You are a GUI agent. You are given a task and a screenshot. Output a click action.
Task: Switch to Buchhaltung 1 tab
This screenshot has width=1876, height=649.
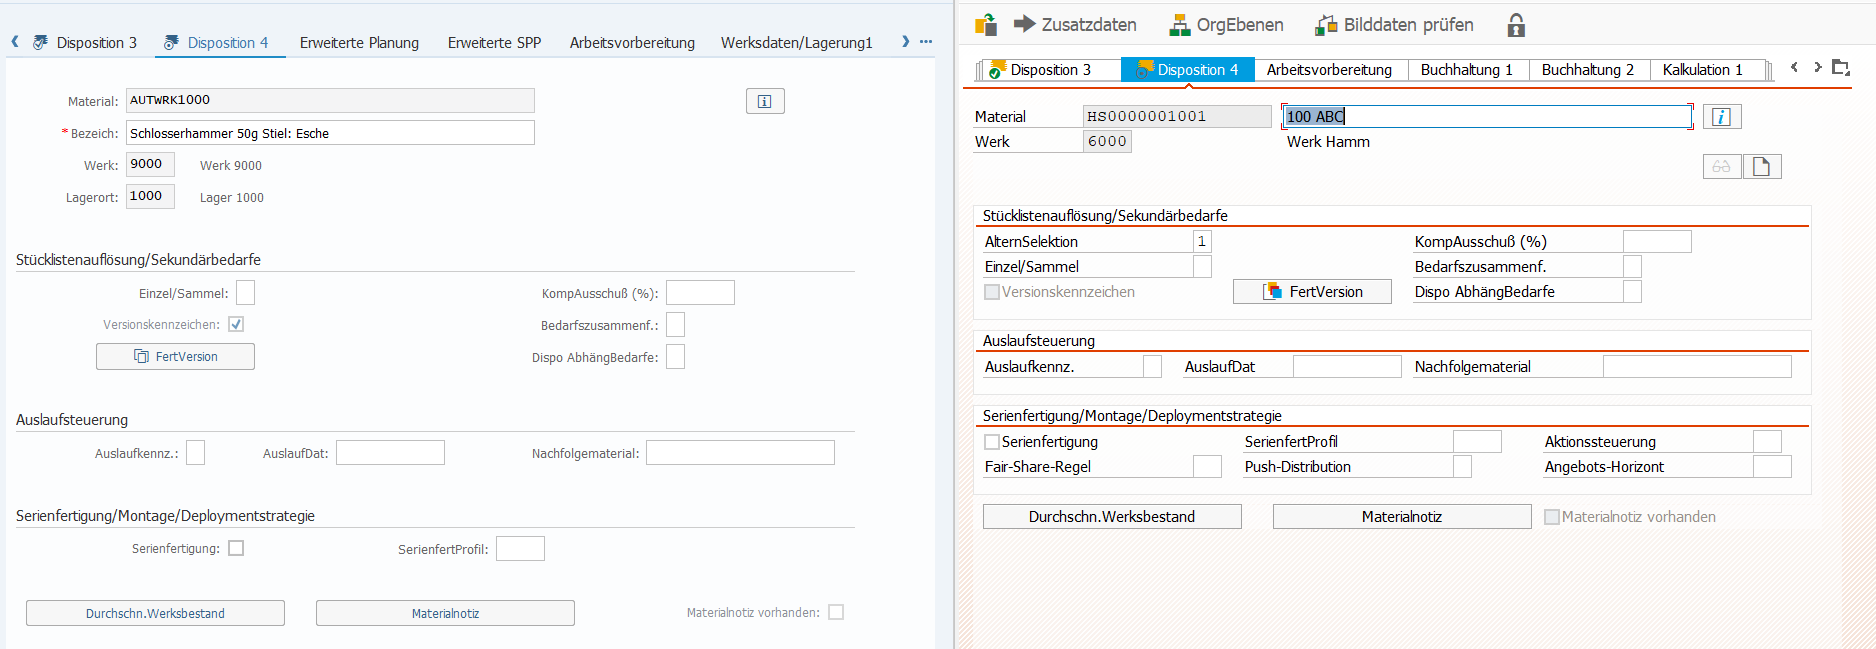click(x=1466, y=69)
